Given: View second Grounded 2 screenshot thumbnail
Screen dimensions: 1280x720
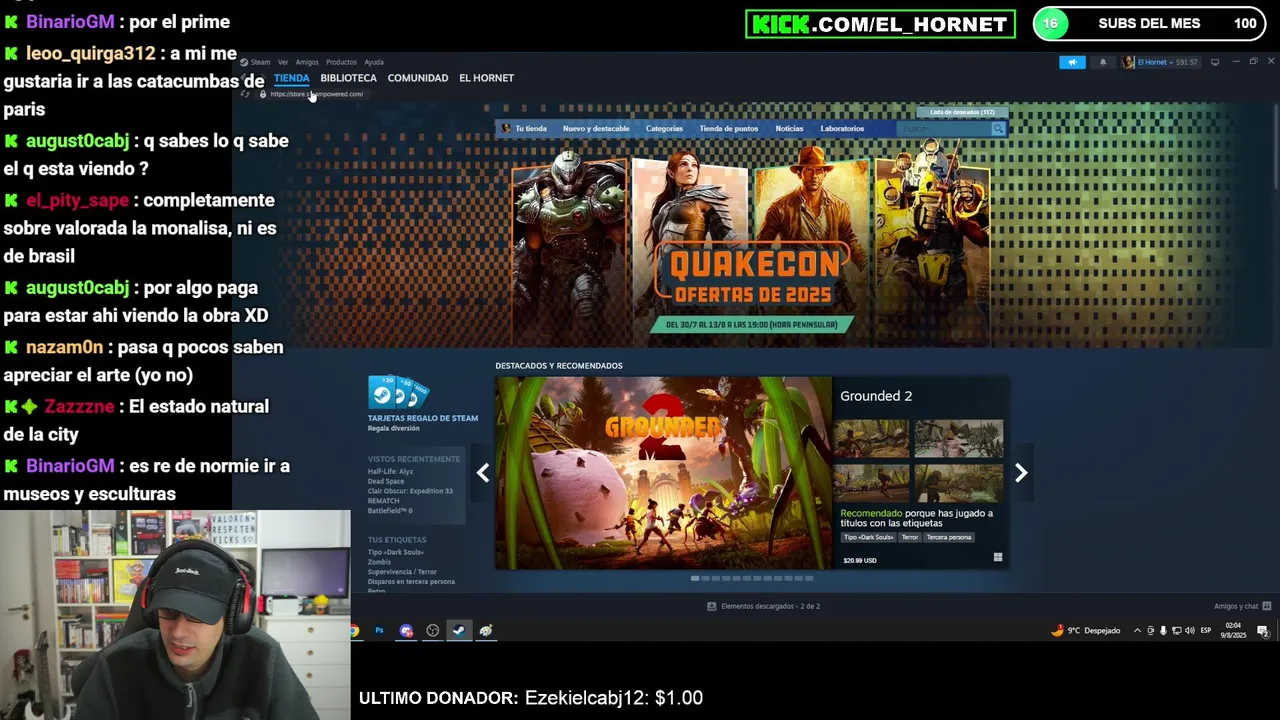Looking at the screenshot, I should 958,439.
